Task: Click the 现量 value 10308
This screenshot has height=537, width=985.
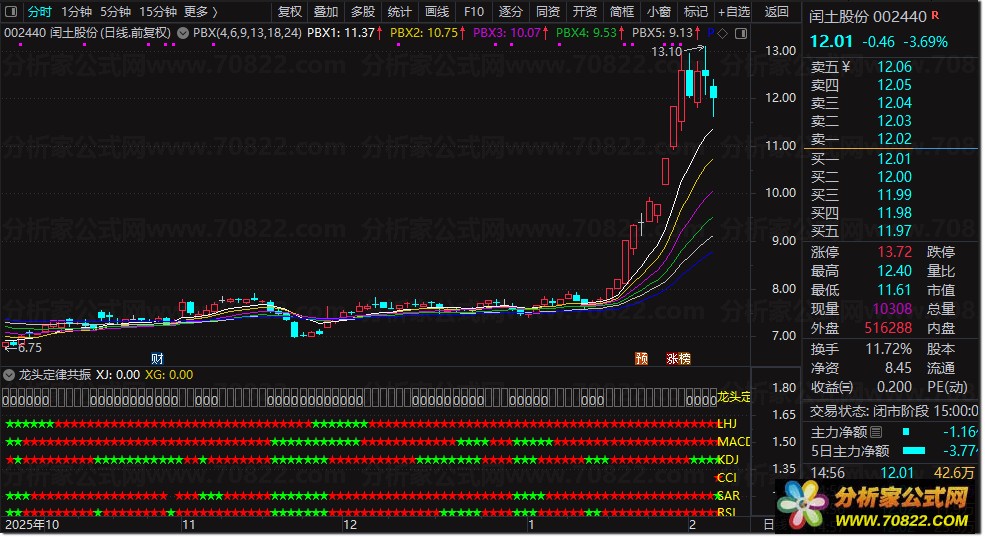Action: [x=892, y=309]
